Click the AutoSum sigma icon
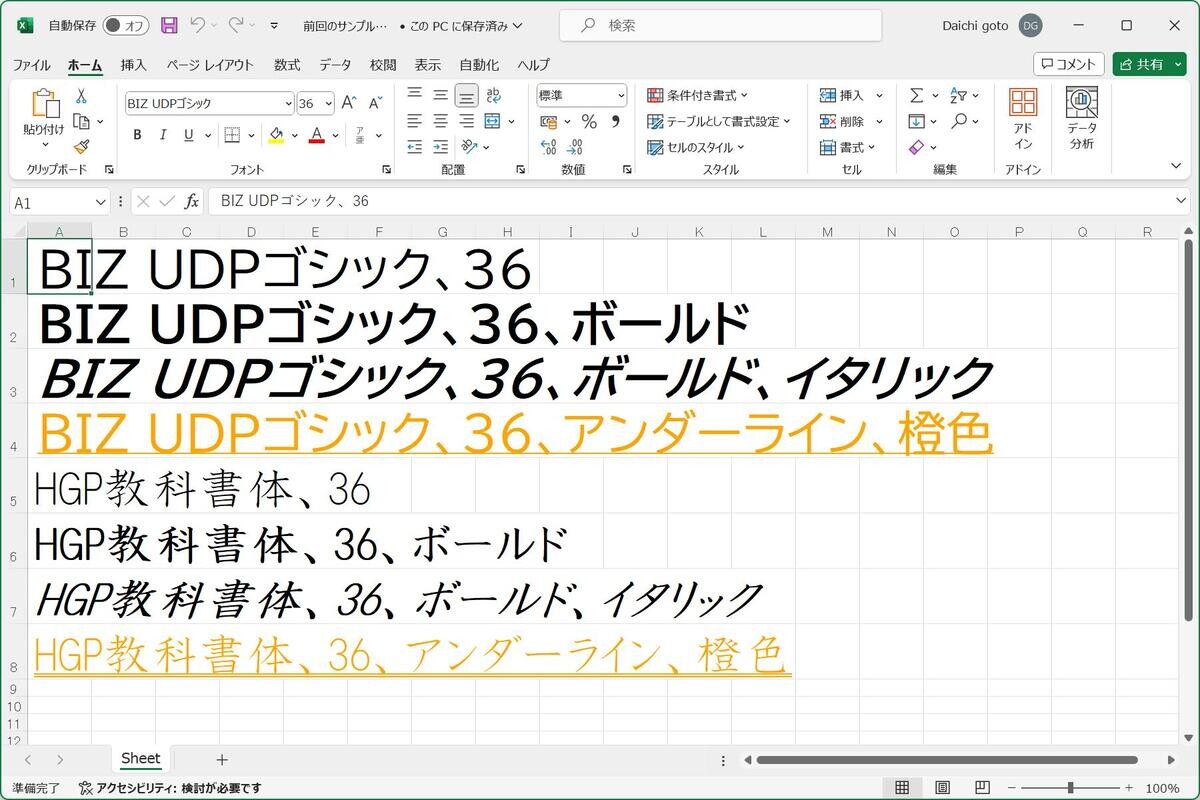 tap(916, 96)
